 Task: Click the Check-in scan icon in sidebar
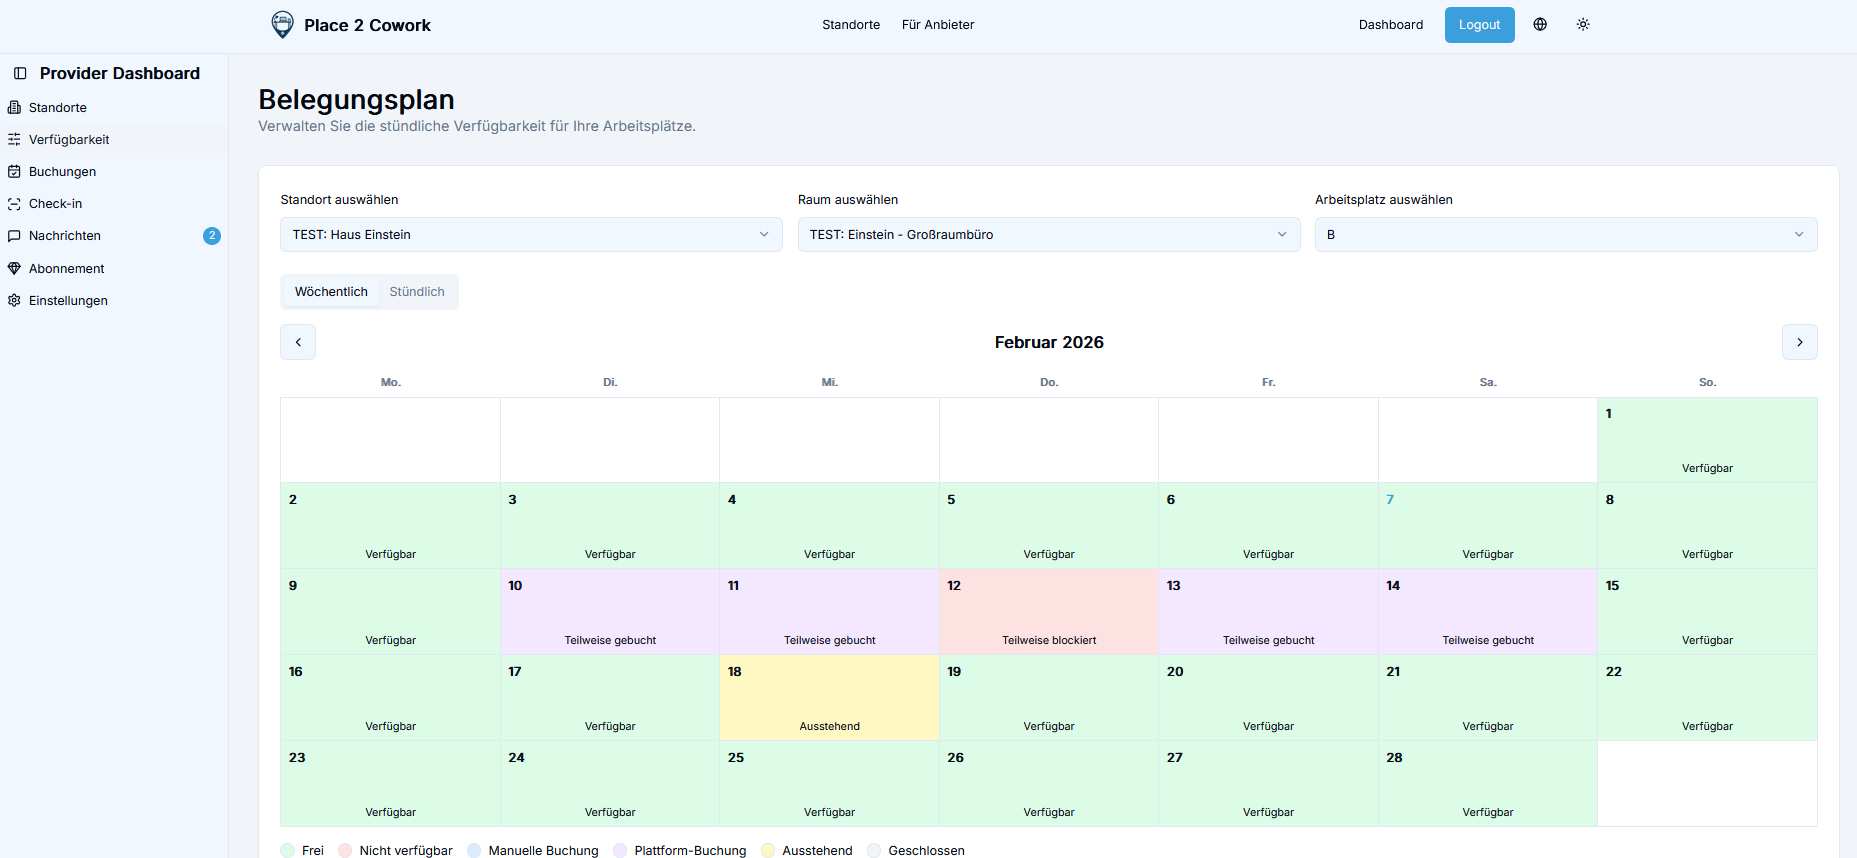coord(14,204)
